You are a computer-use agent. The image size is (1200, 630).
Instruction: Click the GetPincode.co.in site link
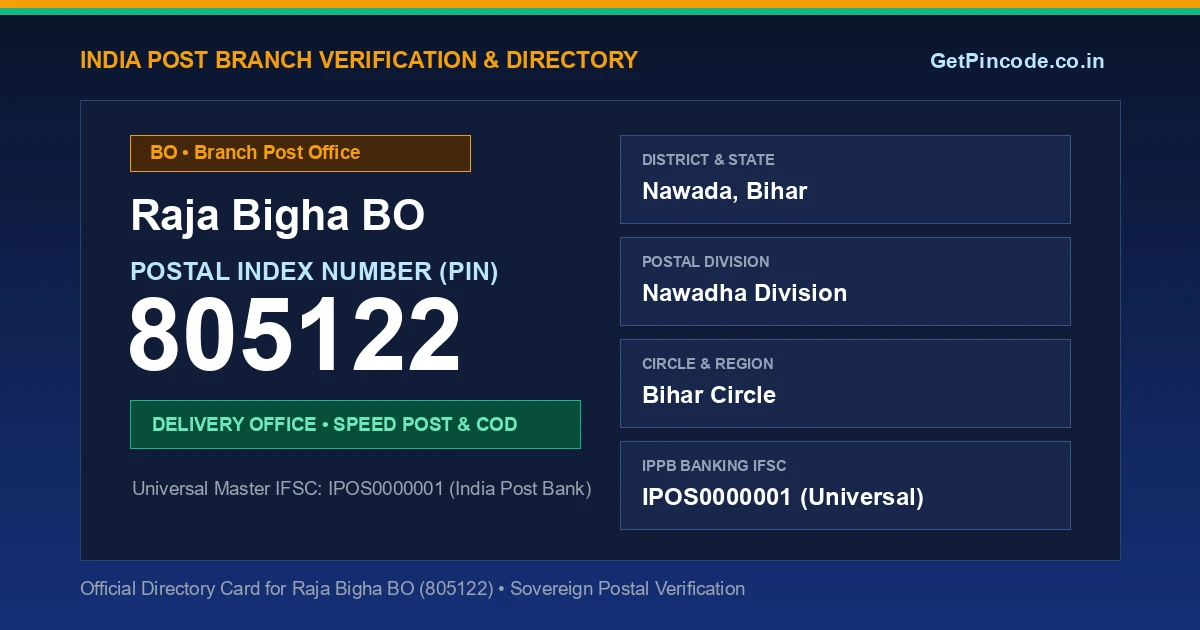point(1017,61)
